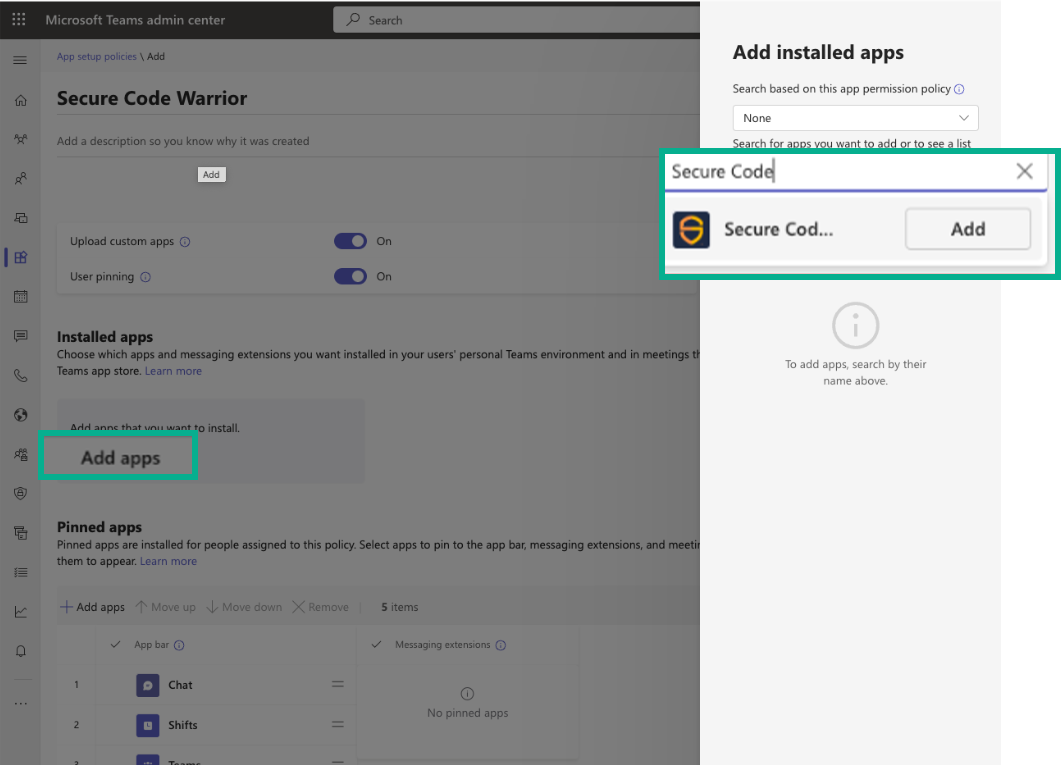Grab the reorder handle on the Chat row
Screen dimensions: 1061x765
coord(338,685)
